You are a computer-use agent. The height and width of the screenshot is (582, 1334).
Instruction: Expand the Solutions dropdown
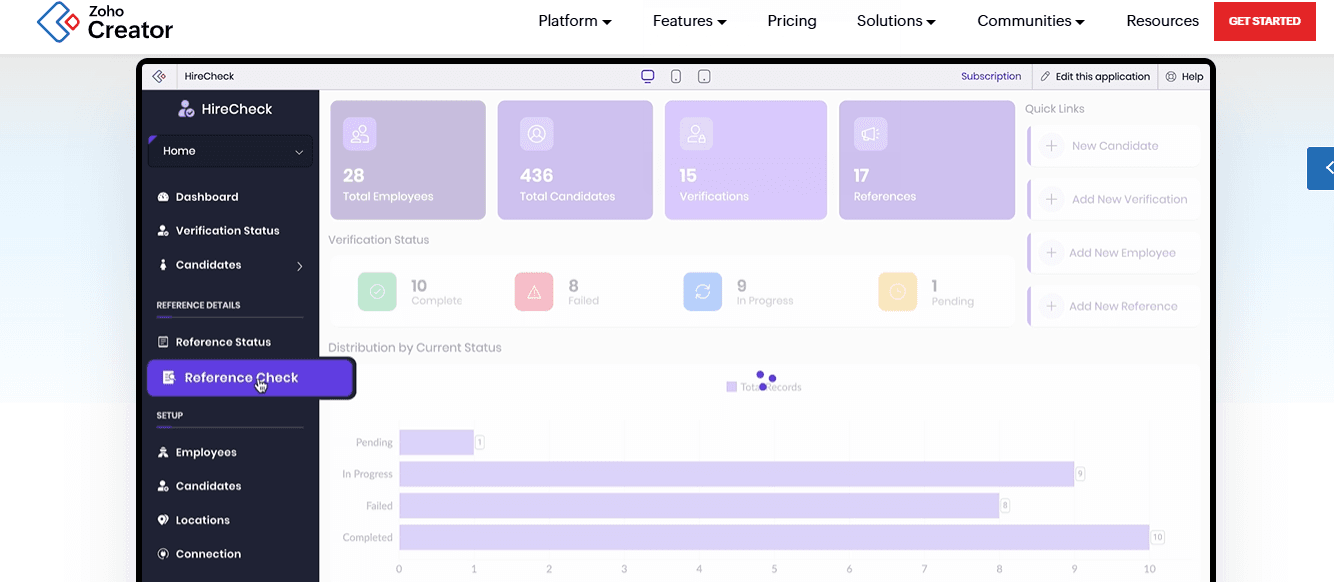pyautogui.click(x=897, y=21)
